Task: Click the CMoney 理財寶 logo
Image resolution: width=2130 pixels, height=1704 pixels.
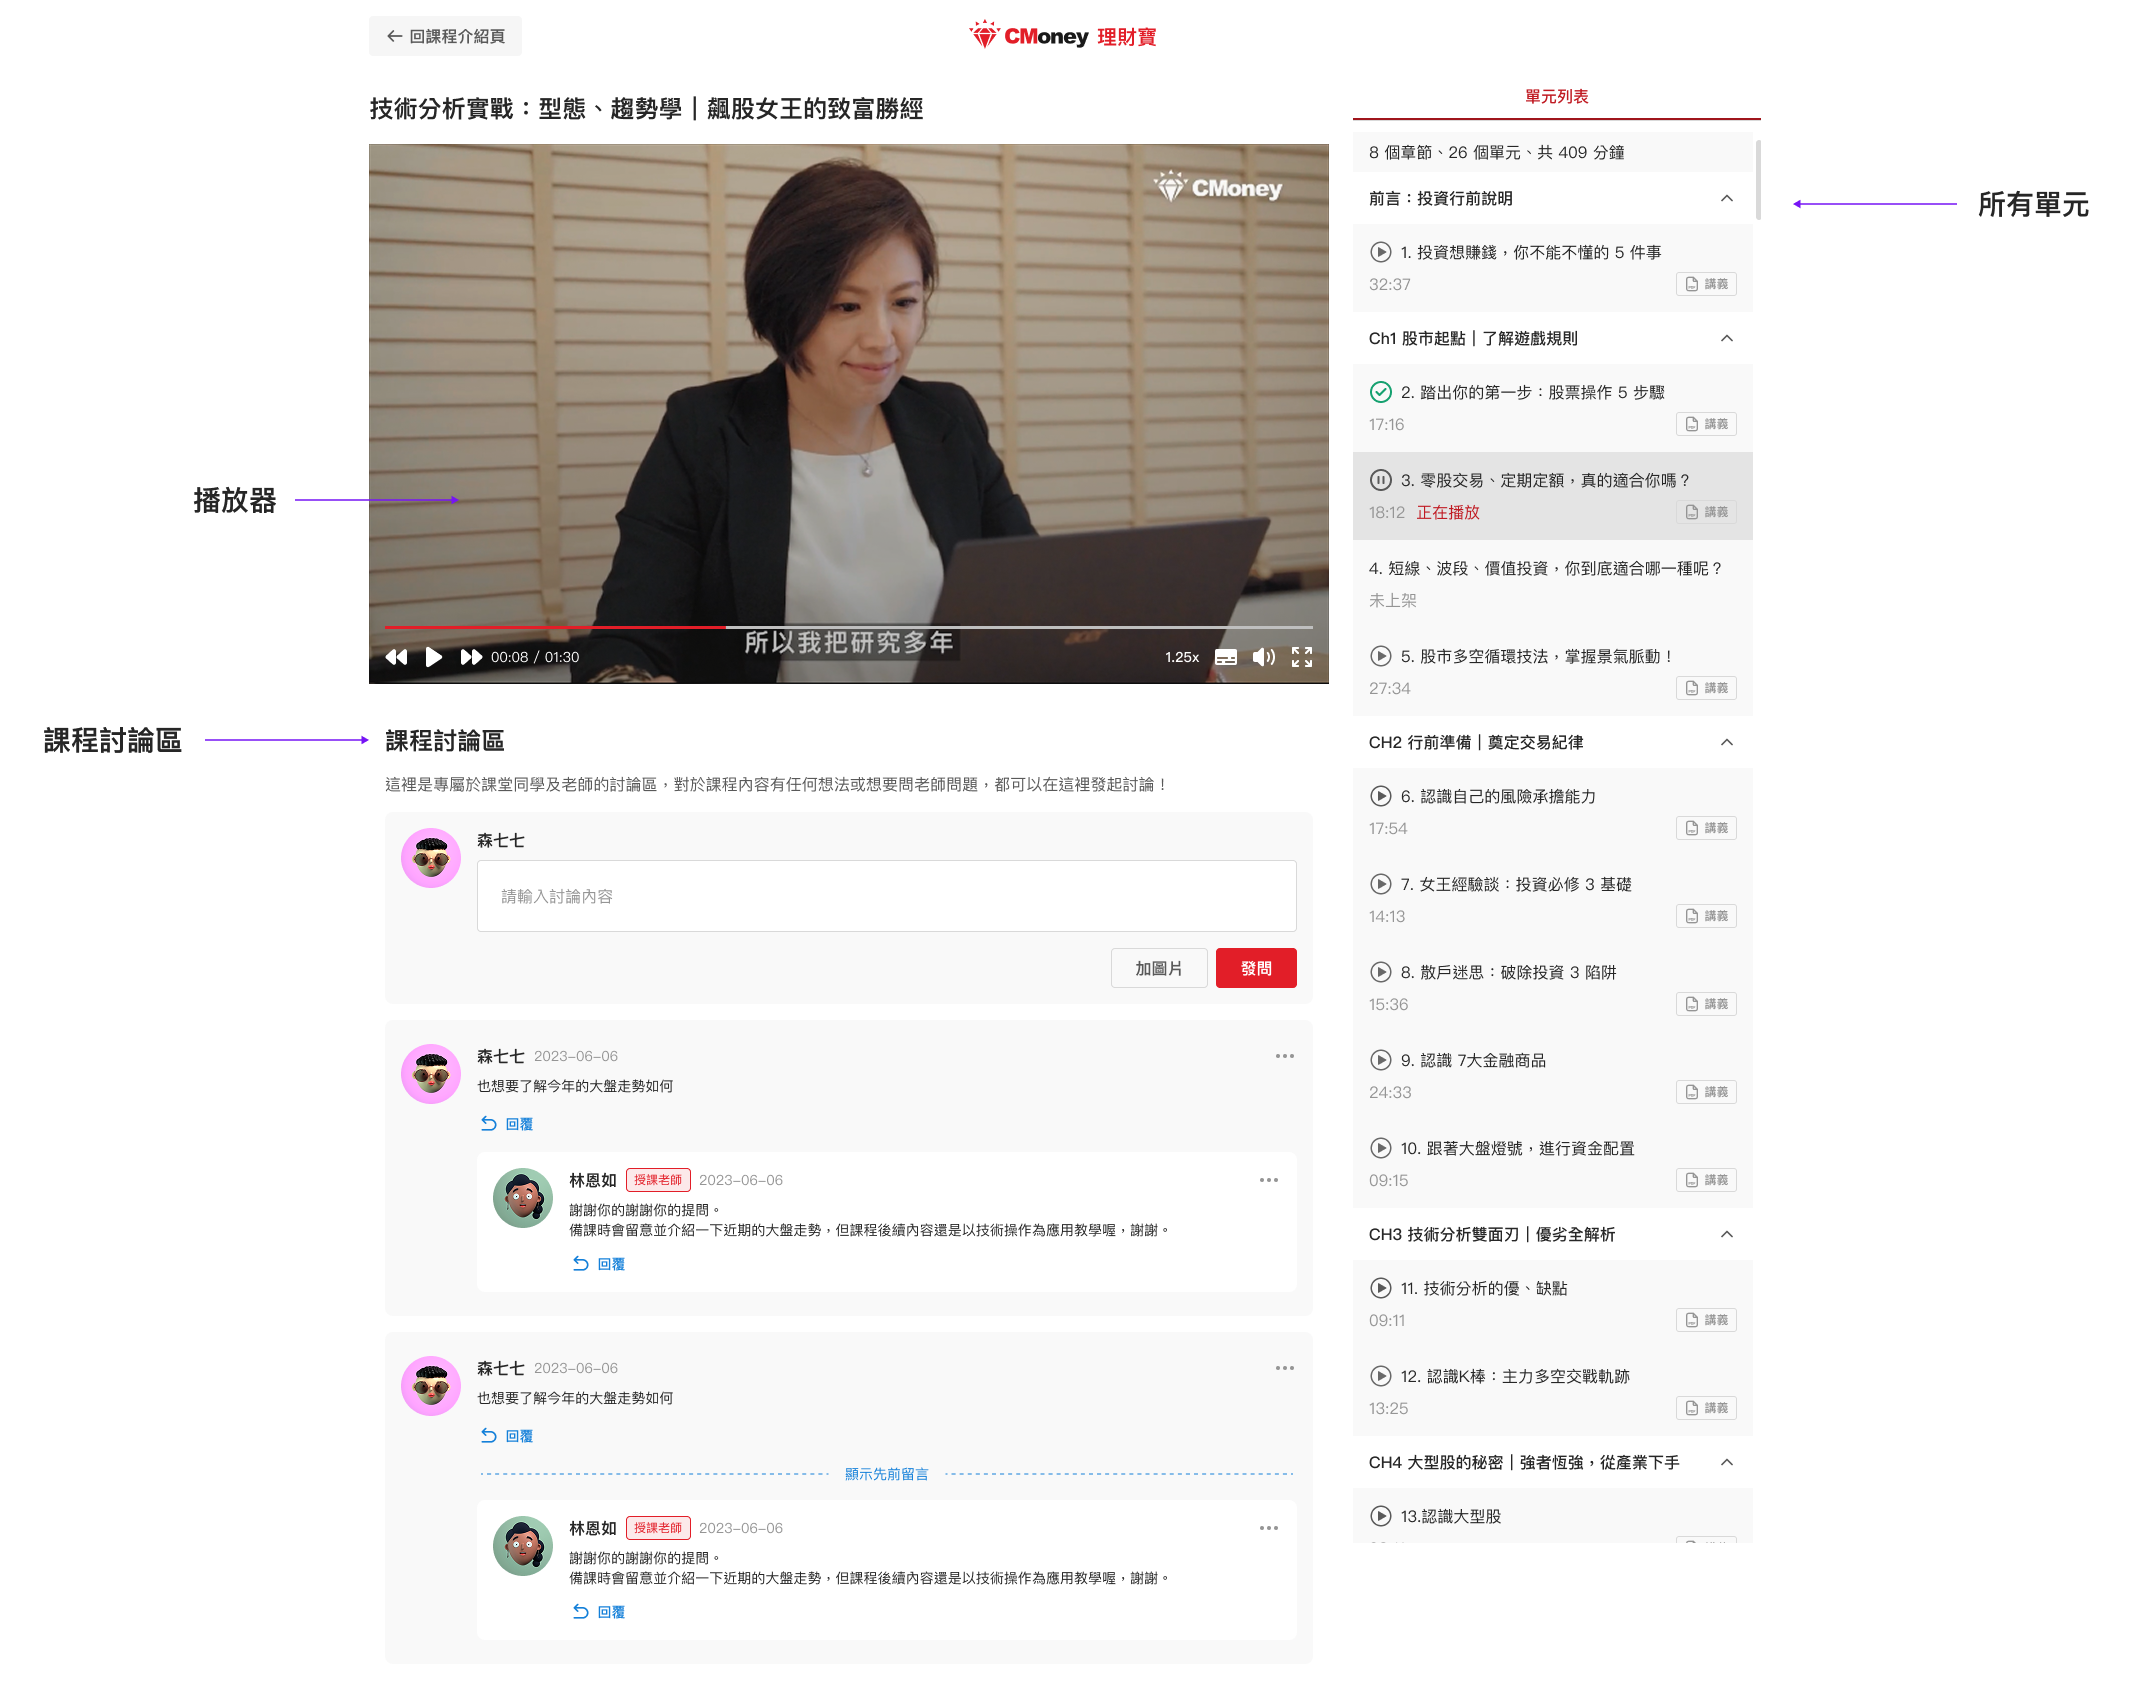Action: coord(1063,36)
